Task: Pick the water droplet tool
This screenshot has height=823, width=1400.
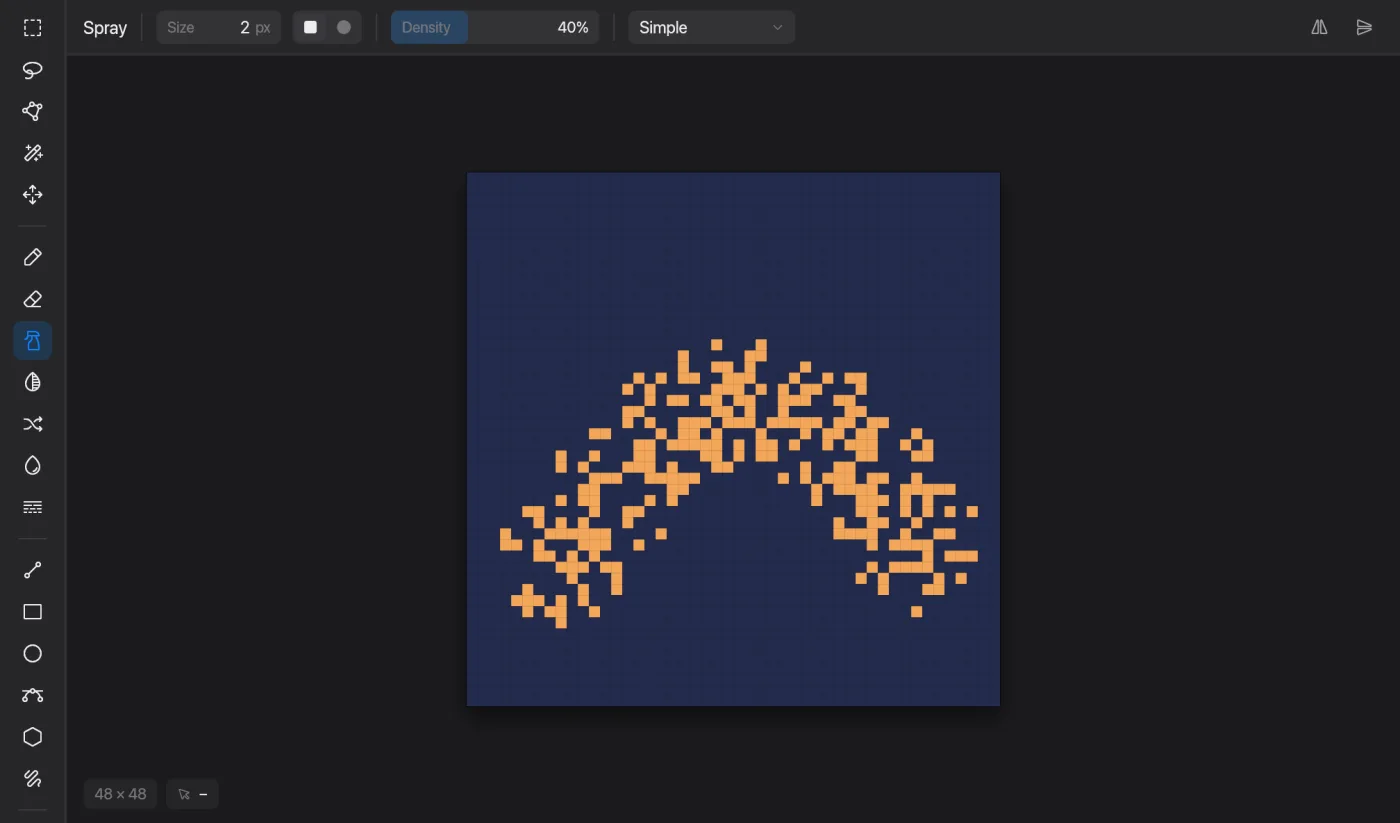Action: (x=33, y=466)
